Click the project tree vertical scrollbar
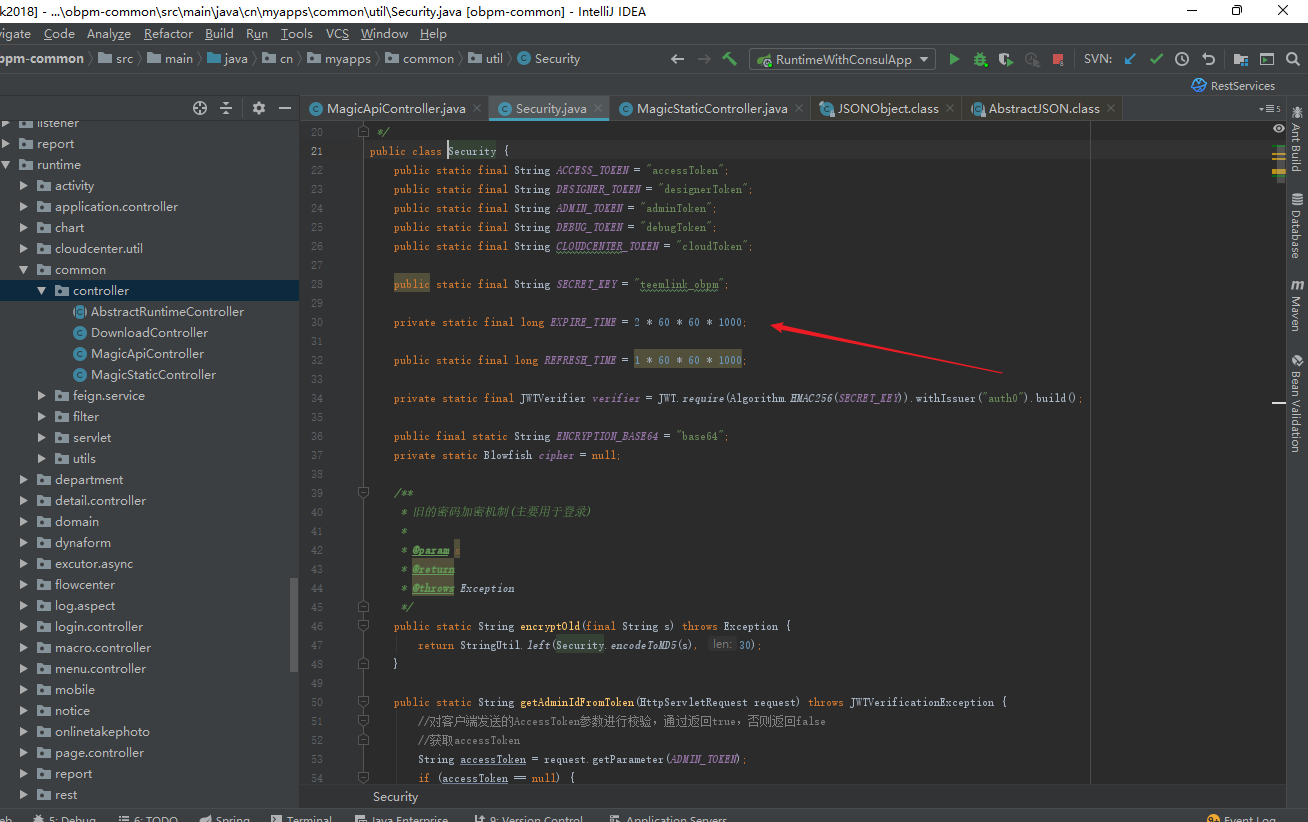This screenshot has width=1308, height=822. [294, 625]
